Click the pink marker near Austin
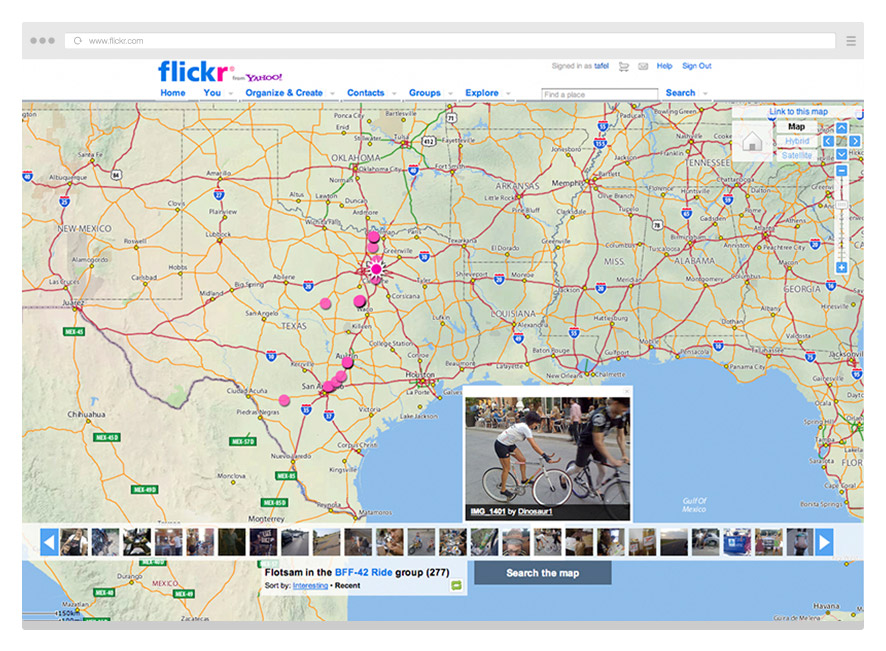Image resolution: width=886 pixels, height=651 pixels. 348,363
